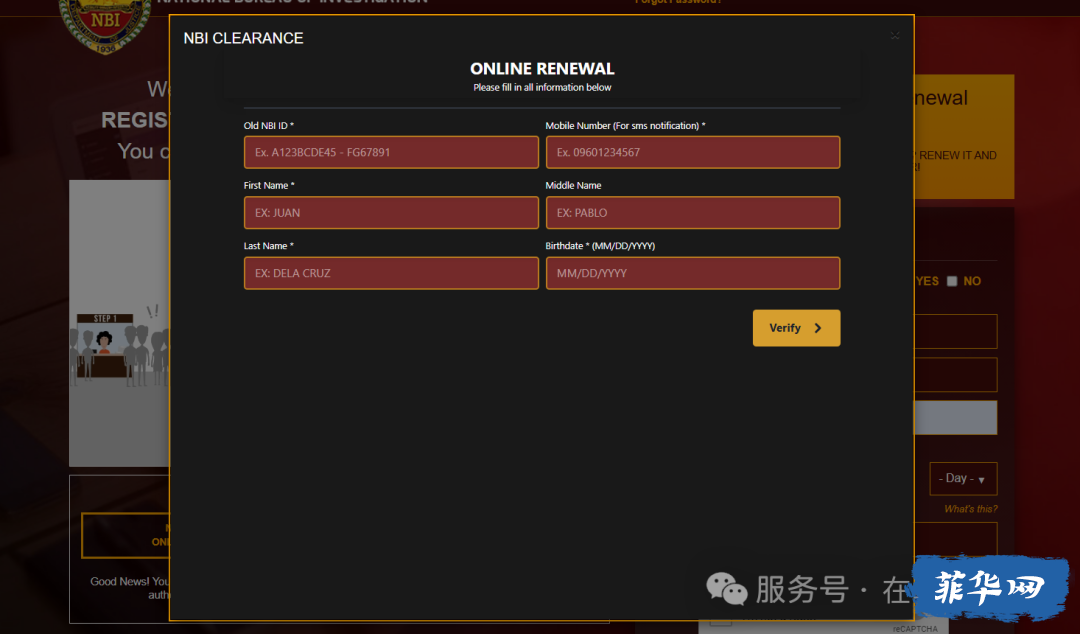Select the Middle Name input field

(x=693, y=212)
